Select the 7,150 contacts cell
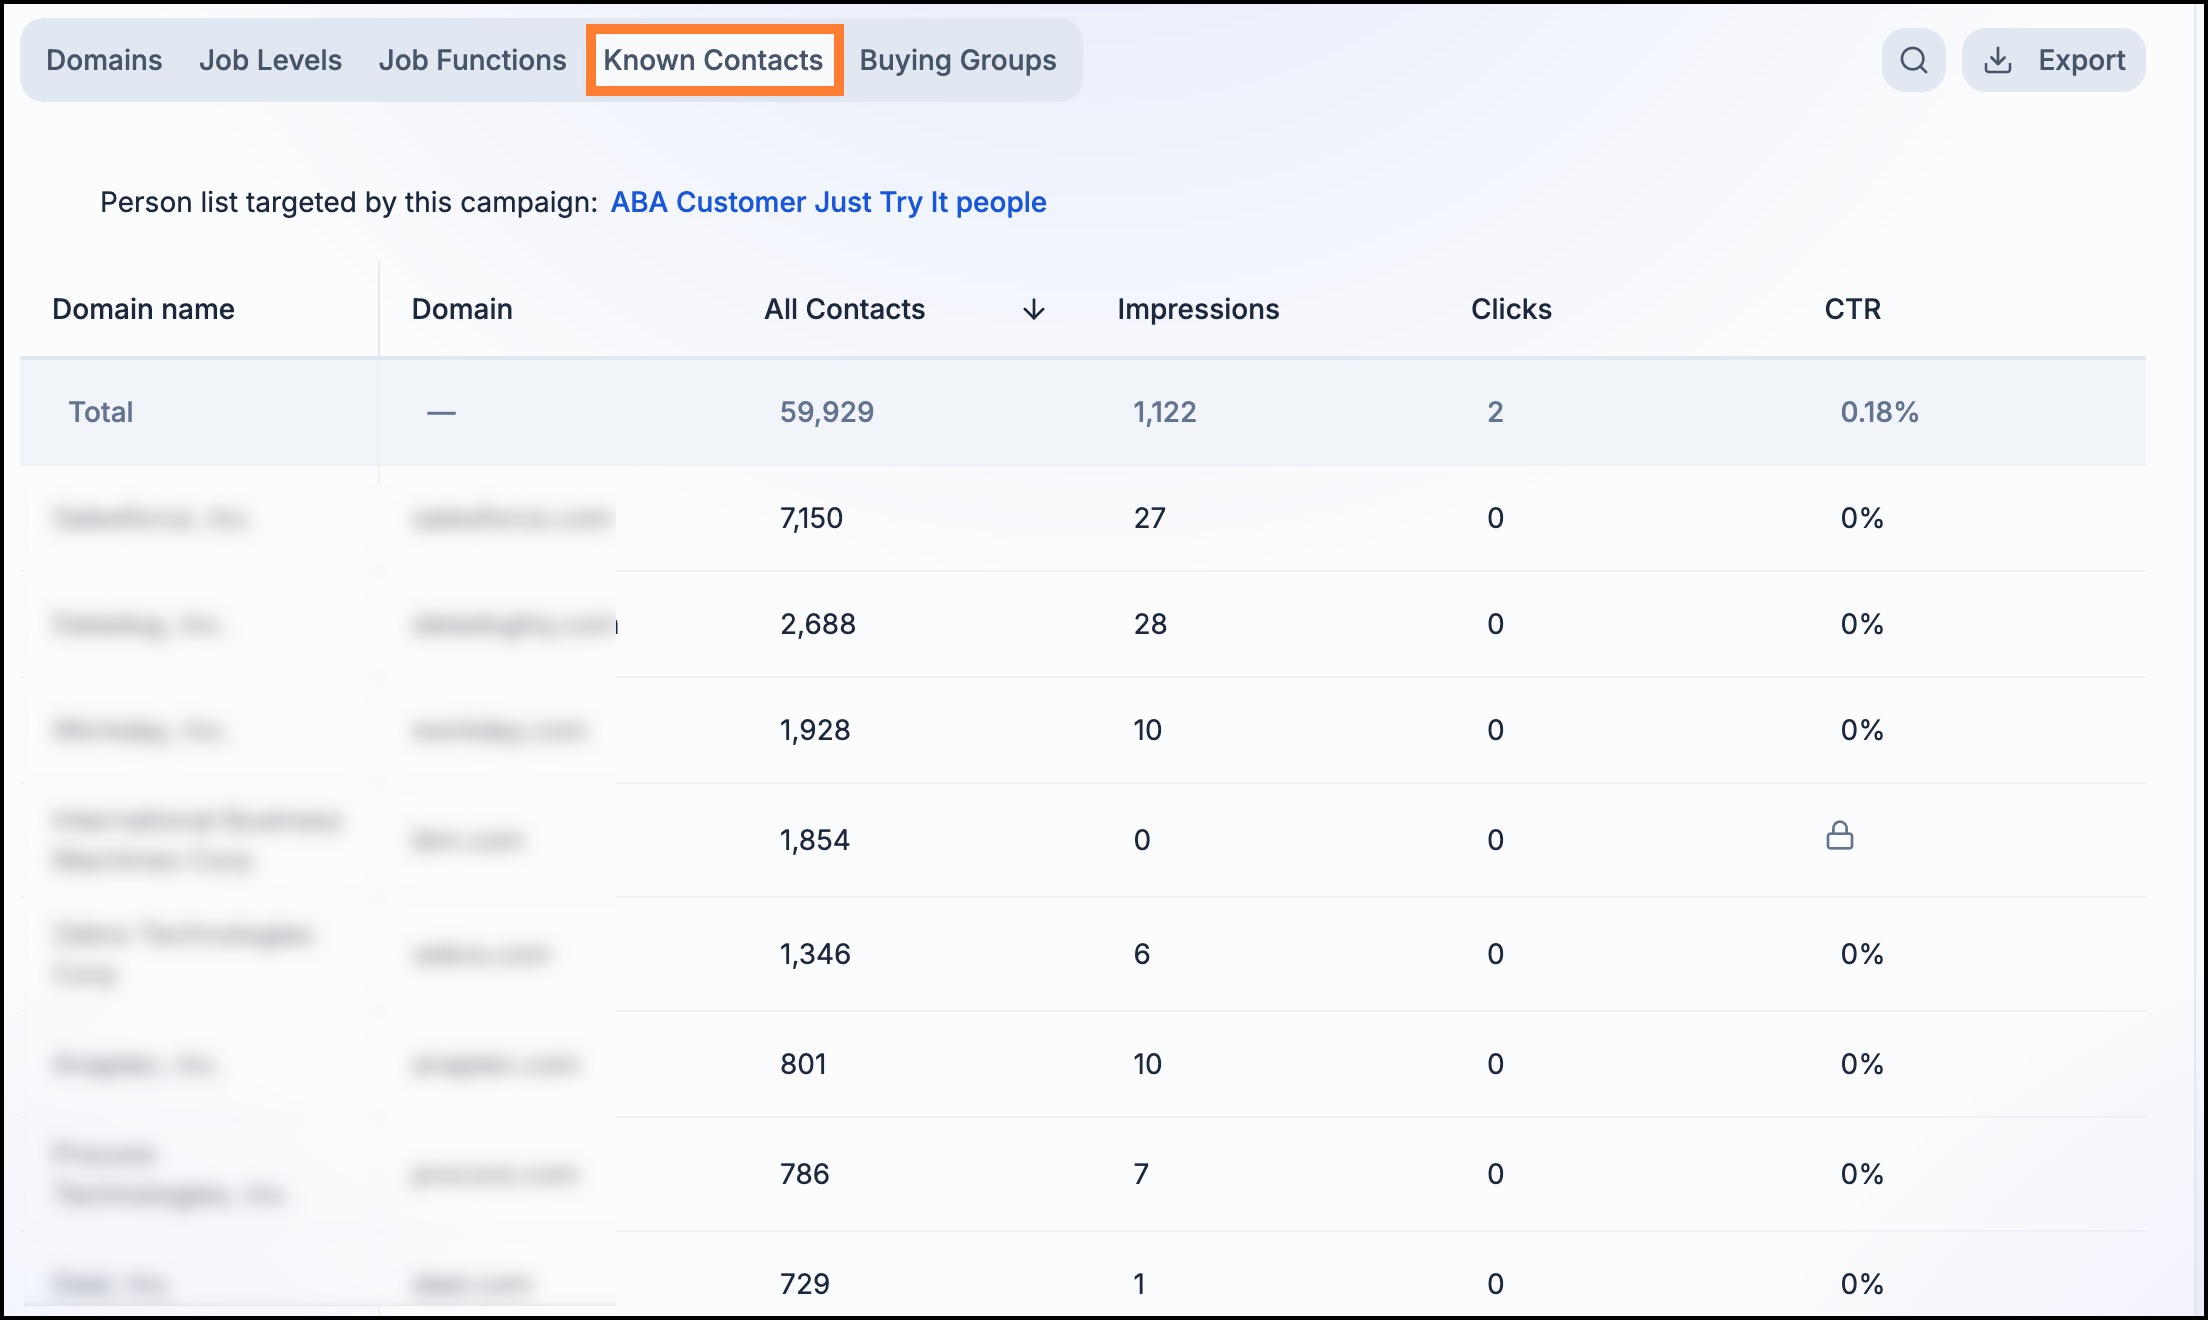This screenshot has height=1320, width=2208. click(811, 518)
